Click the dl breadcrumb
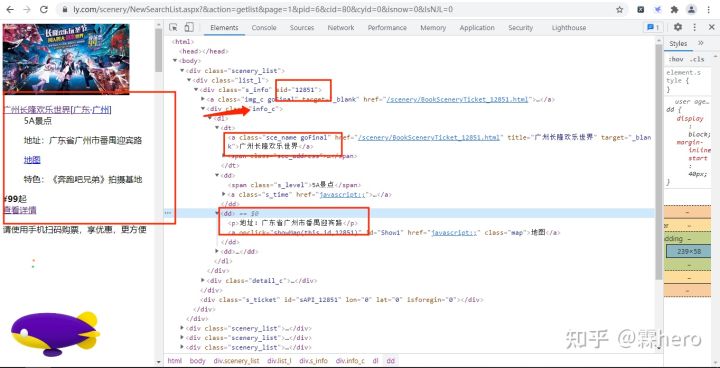The height and width of the screenshot is (368, 720). point(375,361)
